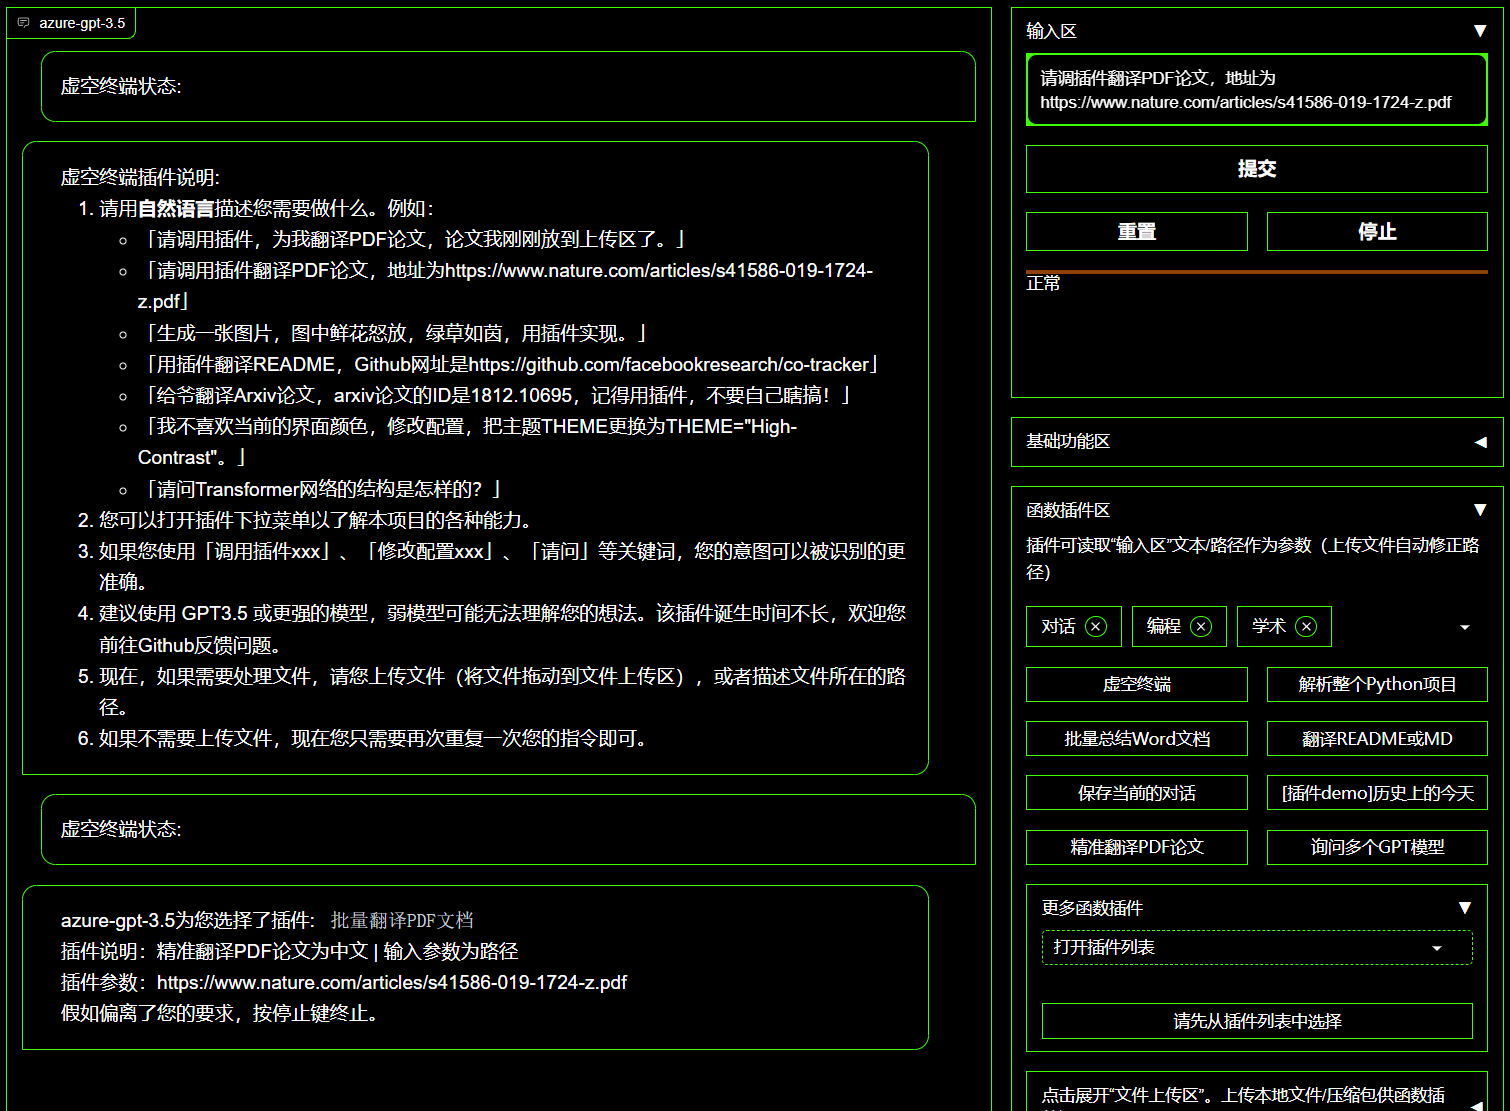Image resolution: width=1510 pixels, height=1111 pixels.
Task: Run the 解析整个Python项目 plugin
Action: coord(1376,685)
